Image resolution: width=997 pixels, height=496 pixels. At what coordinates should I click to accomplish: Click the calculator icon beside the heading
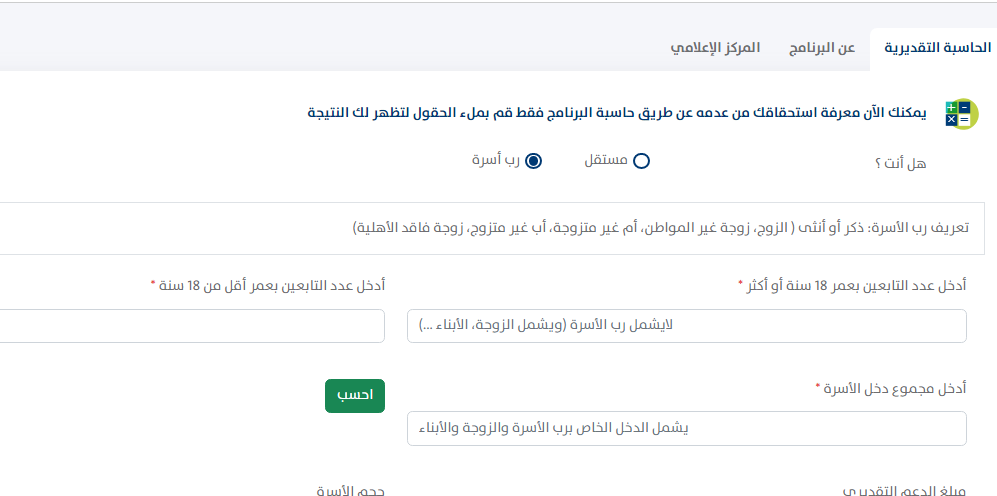[x=960, y=113]
